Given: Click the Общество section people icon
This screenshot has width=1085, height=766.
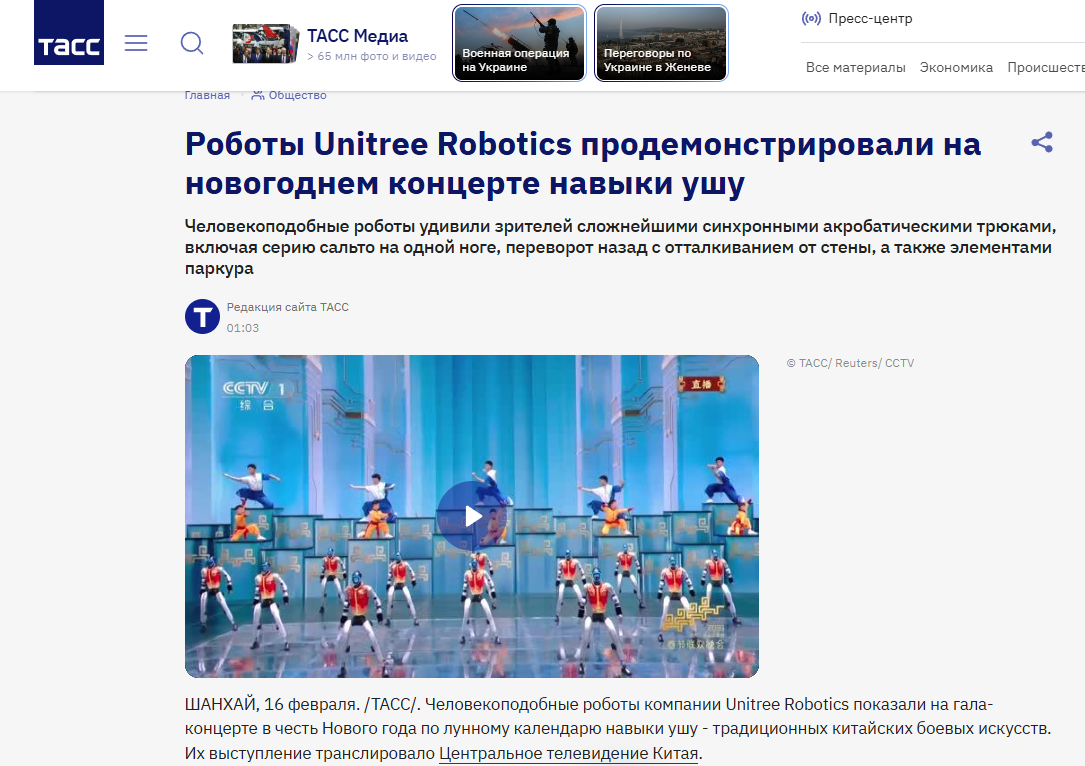Looking at the screenshot, I should click(x=257, y=95).
